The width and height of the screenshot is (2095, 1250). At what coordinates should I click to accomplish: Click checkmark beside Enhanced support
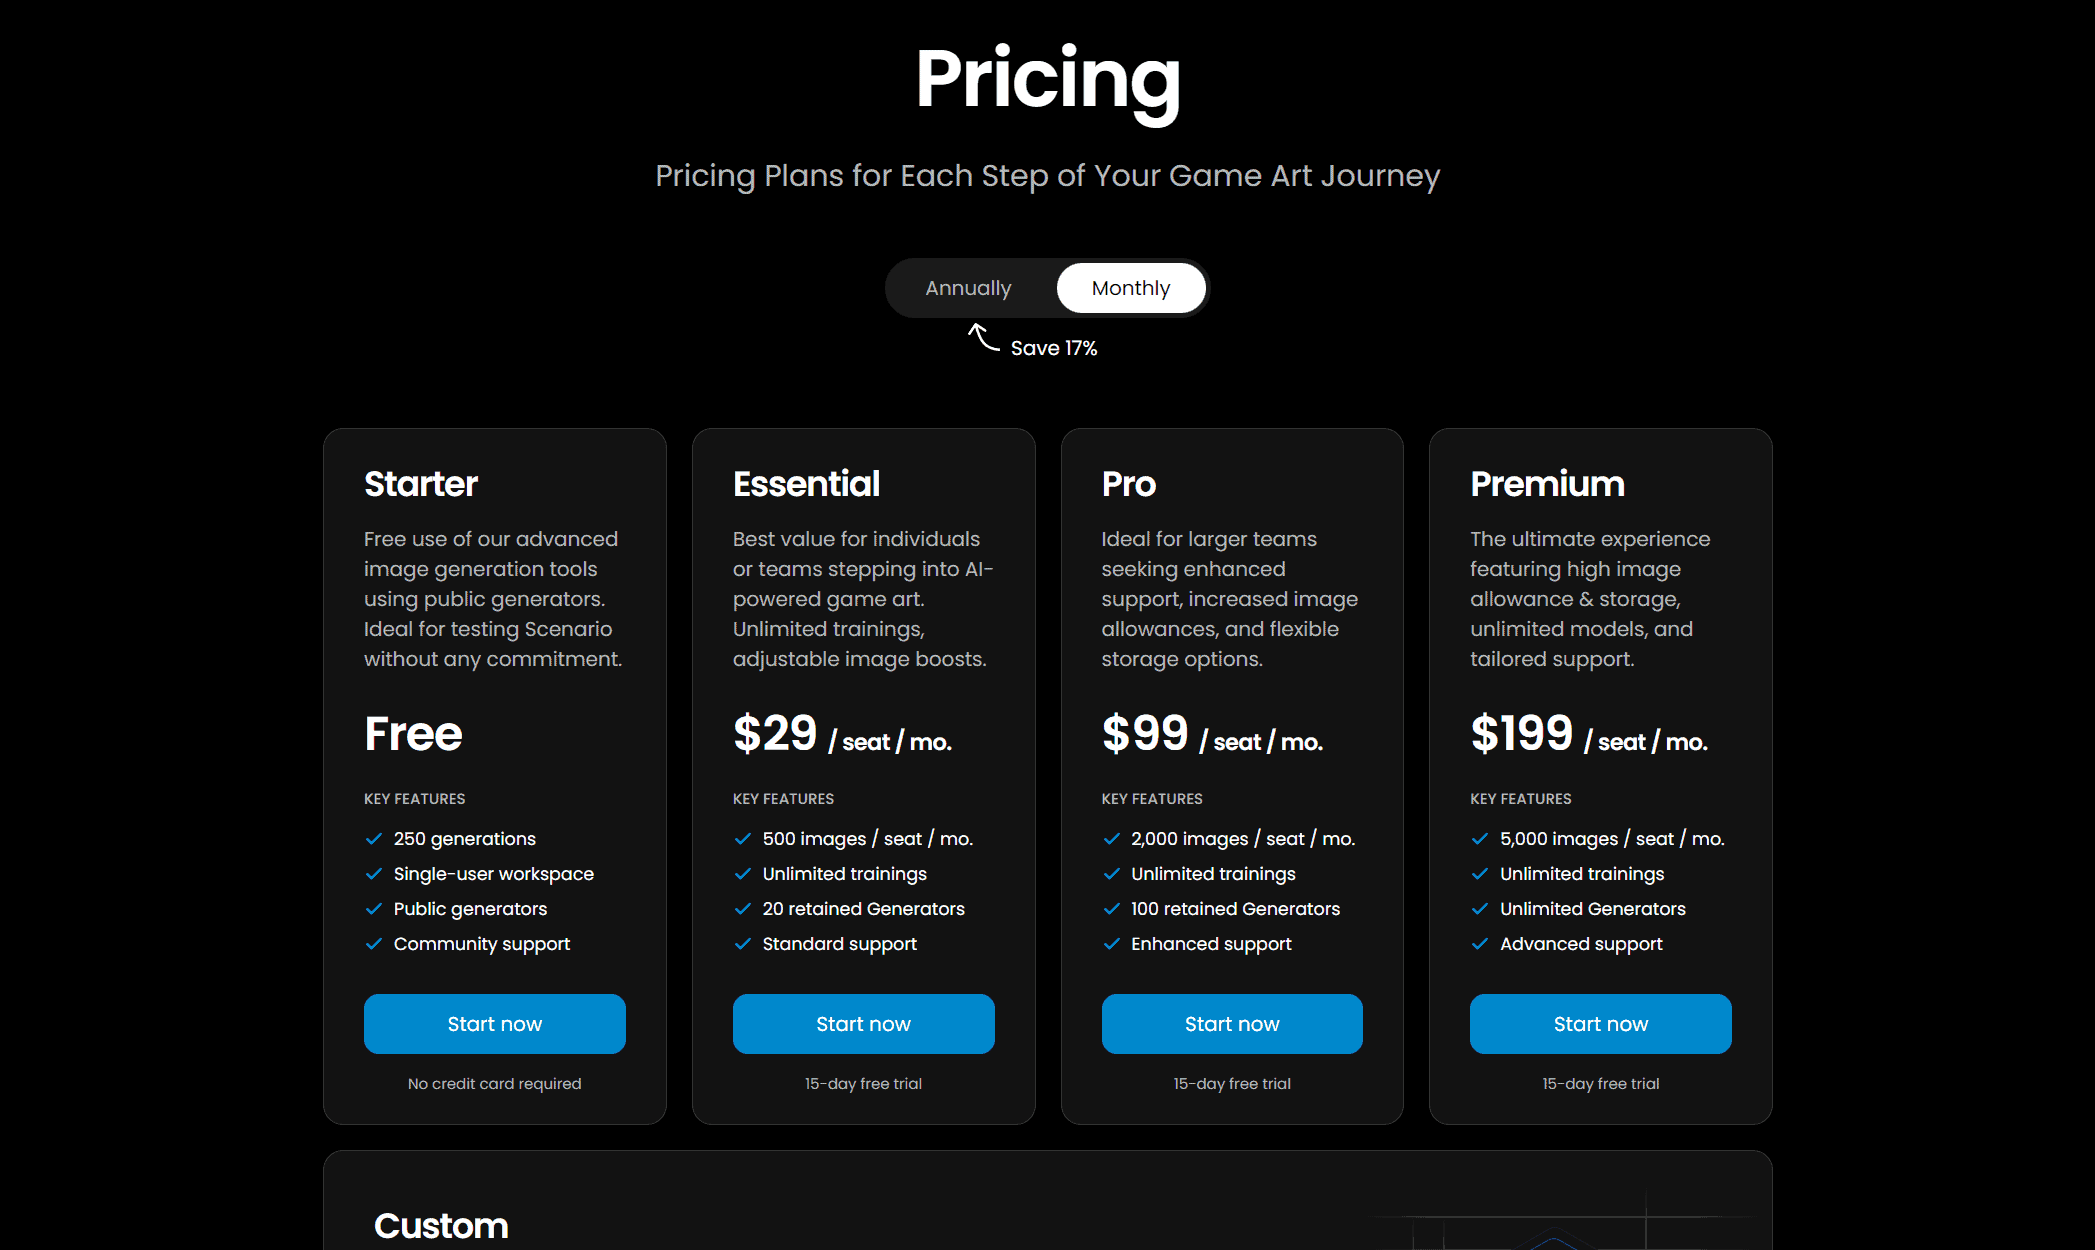[1111, 944]
